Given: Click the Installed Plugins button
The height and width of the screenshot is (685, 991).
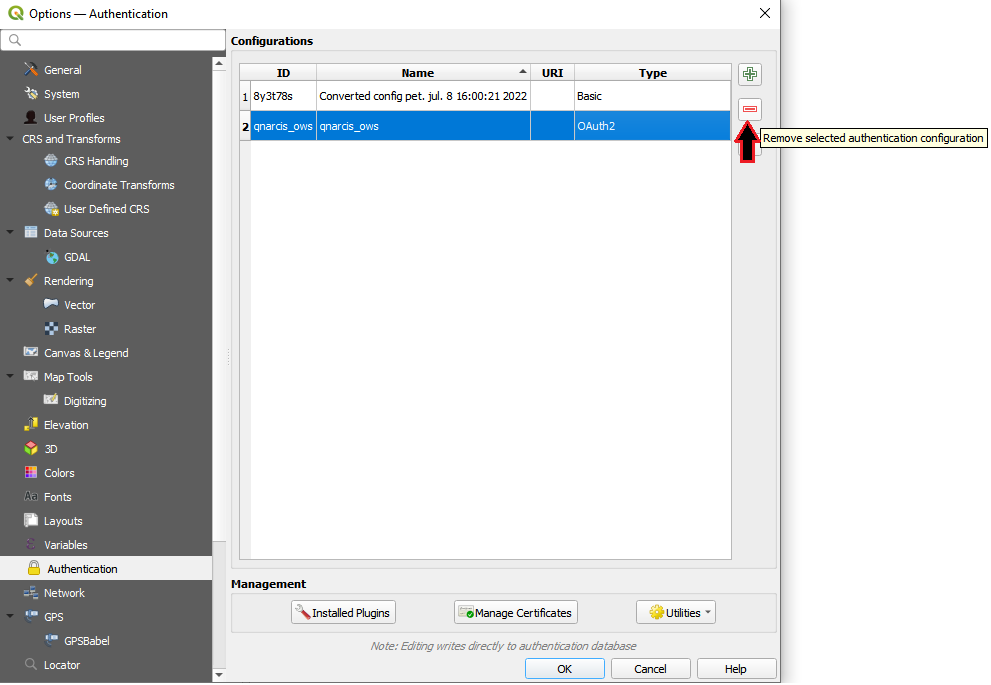Looking at the screenshot, I should click(x=343, y=611).
